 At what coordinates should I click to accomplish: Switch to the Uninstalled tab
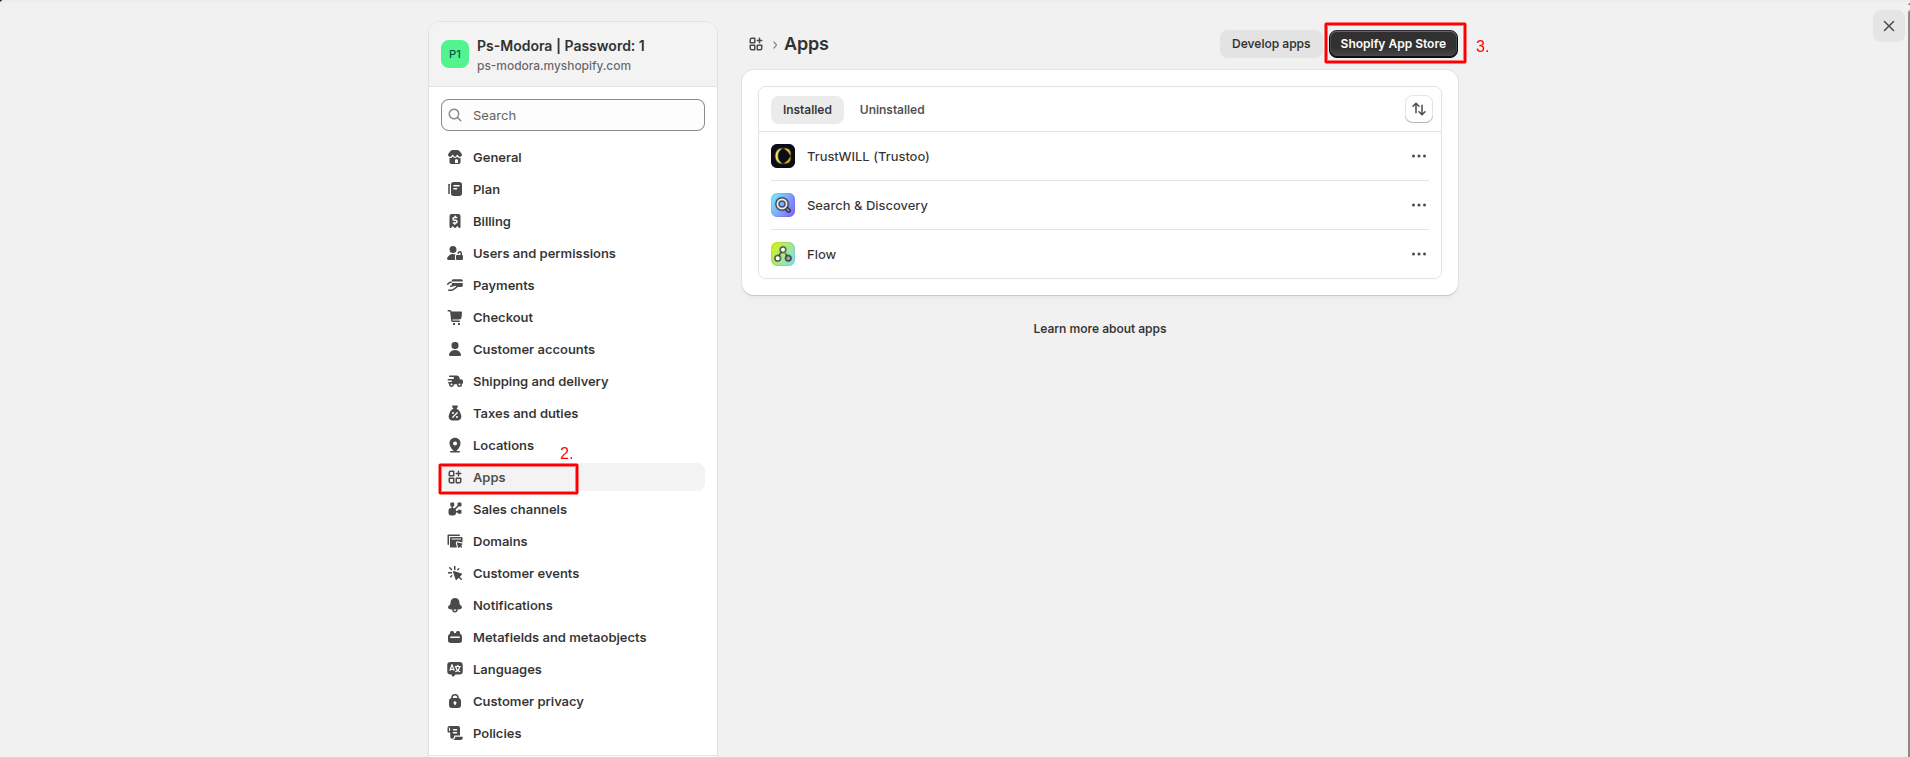click(x=892, y=110)
